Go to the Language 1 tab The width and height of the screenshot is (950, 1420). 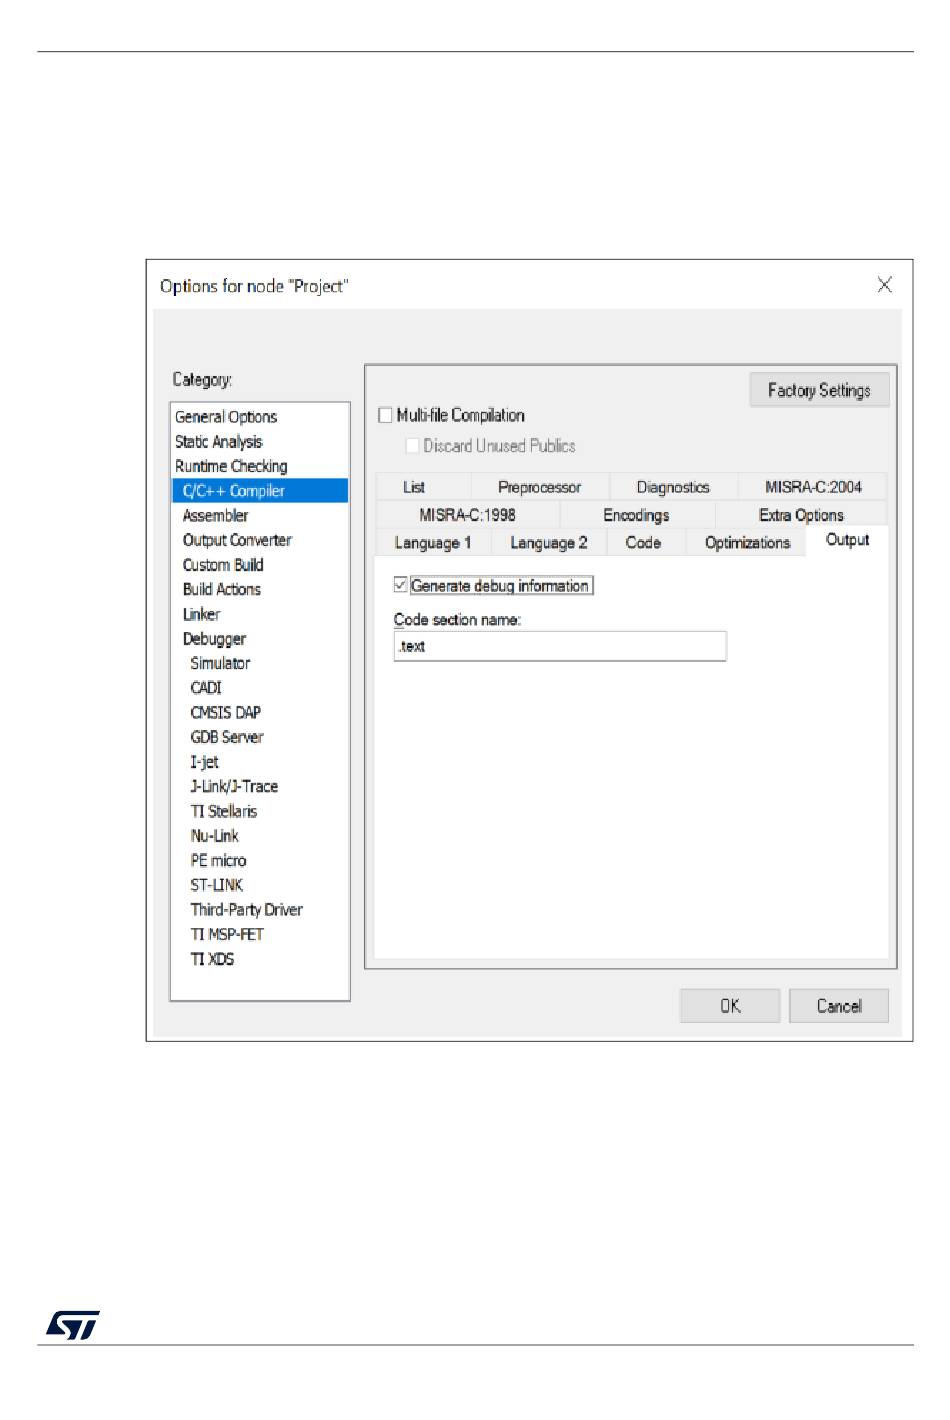click(432, 542)
